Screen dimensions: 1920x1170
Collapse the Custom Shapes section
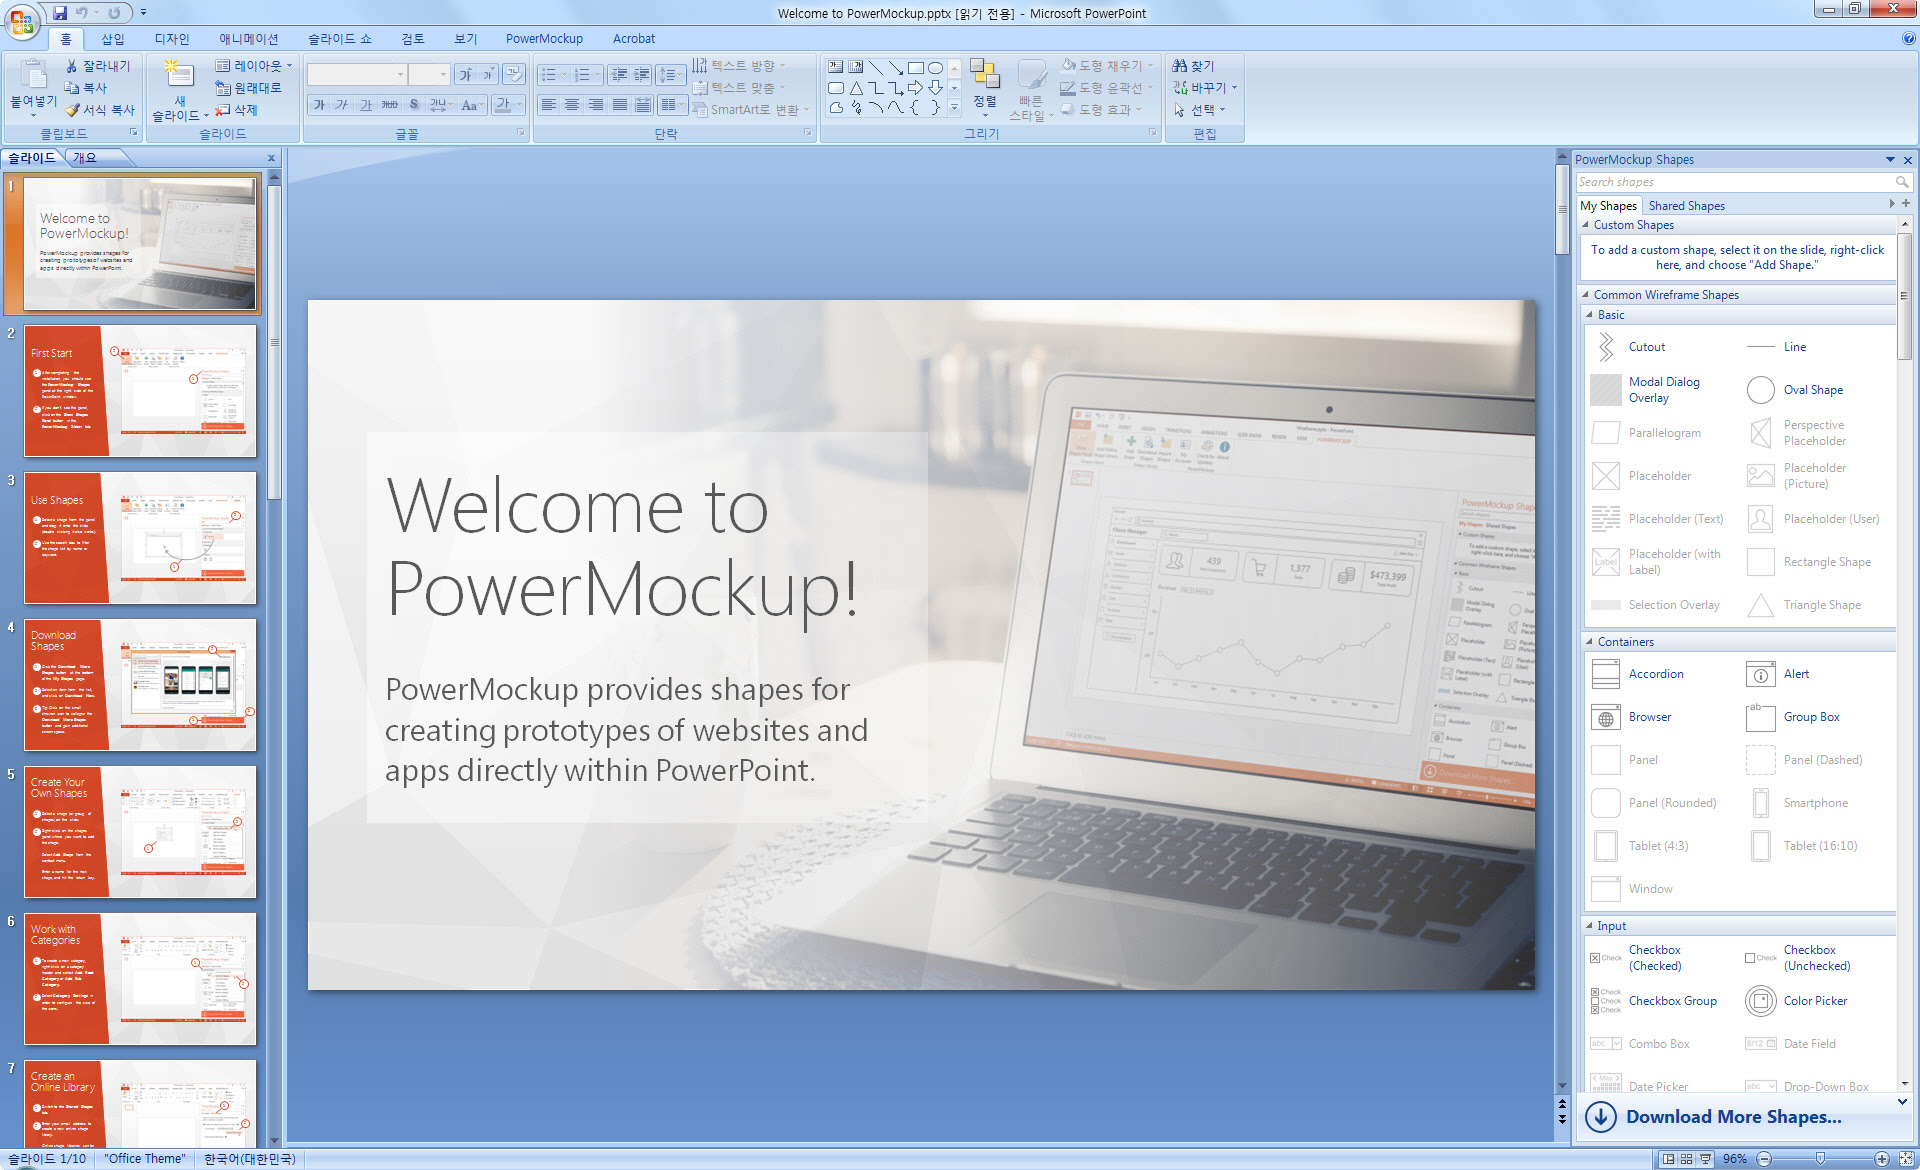(x=1586, y=225)
